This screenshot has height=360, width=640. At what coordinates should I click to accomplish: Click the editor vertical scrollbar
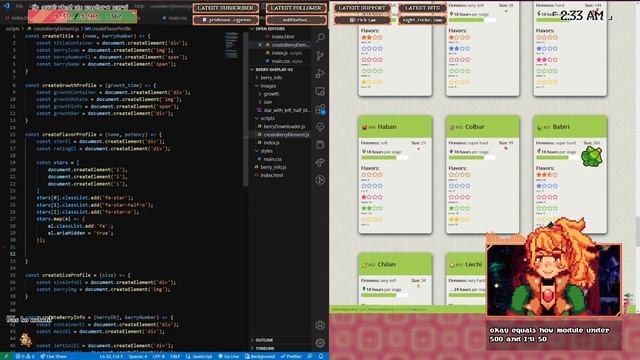coord(246,109)
